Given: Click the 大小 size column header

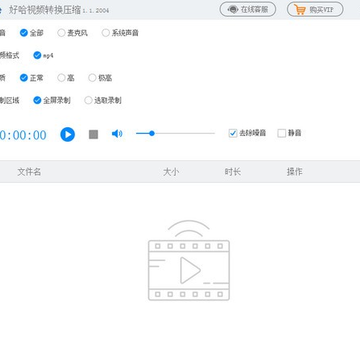Looking at the screenshot, I should pos(171,172).
